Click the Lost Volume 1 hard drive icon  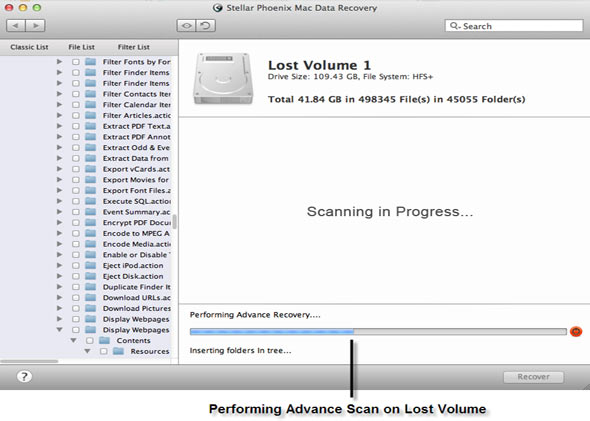[223, 79]
